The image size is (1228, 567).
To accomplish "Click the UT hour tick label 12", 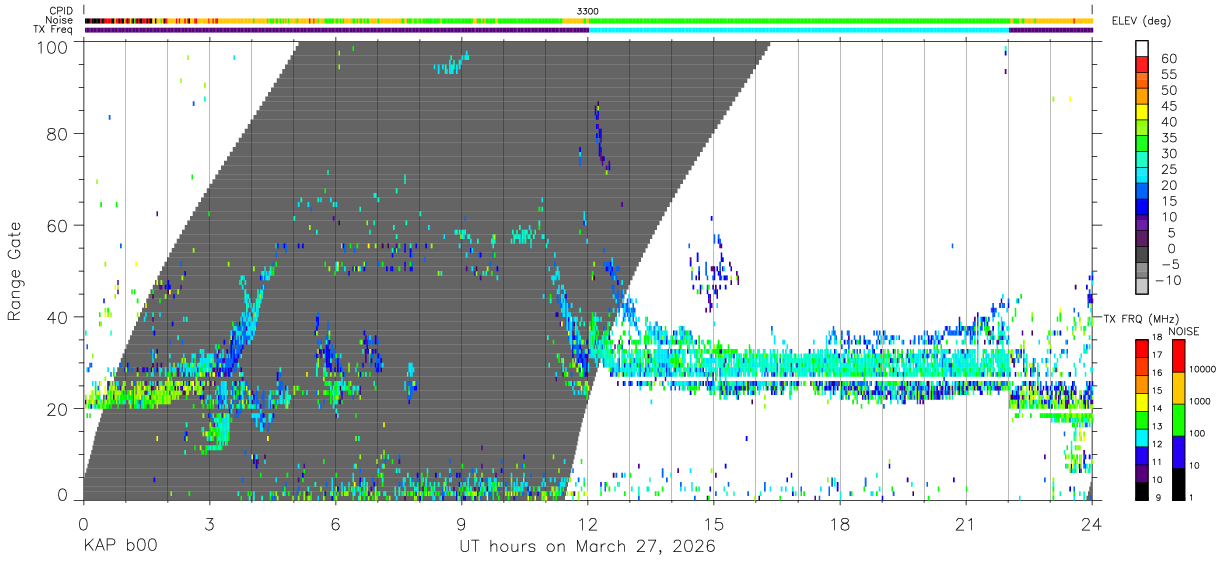I will click(587, 523).
